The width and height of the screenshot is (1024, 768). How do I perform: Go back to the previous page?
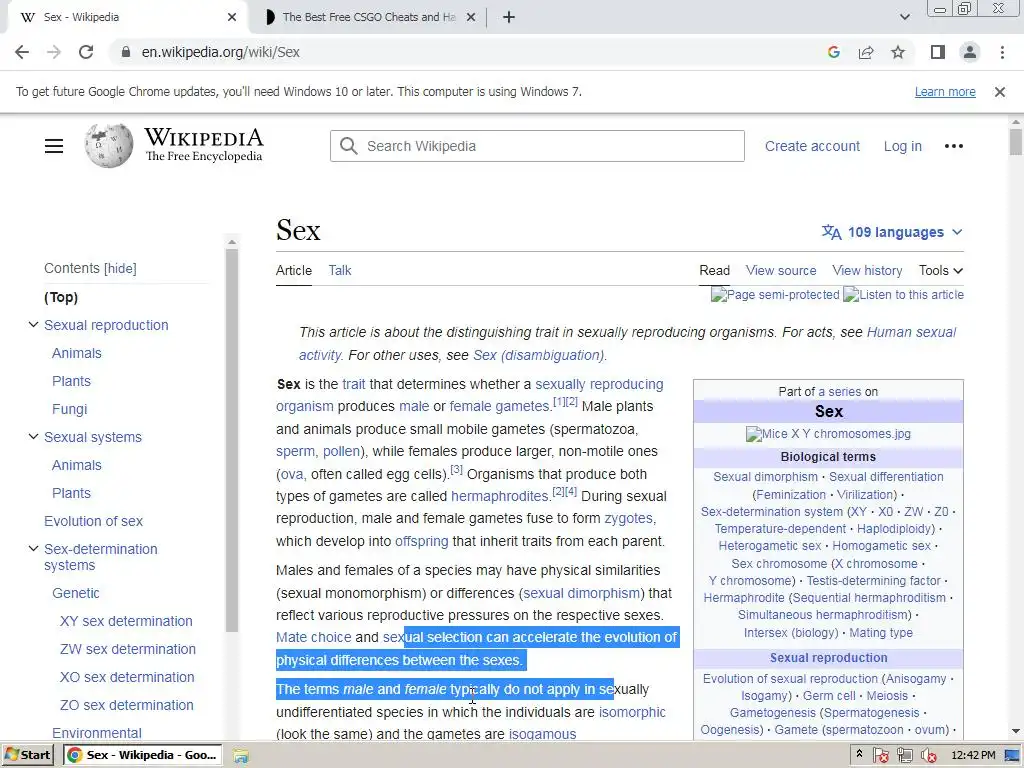22,52
